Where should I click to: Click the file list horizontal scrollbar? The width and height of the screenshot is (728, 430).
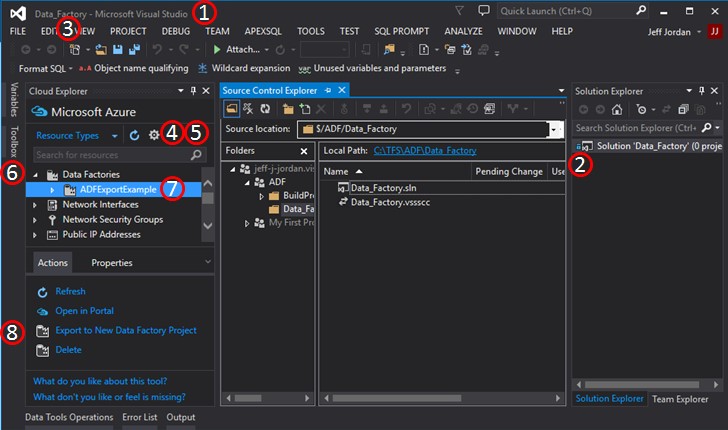(442, 398)
